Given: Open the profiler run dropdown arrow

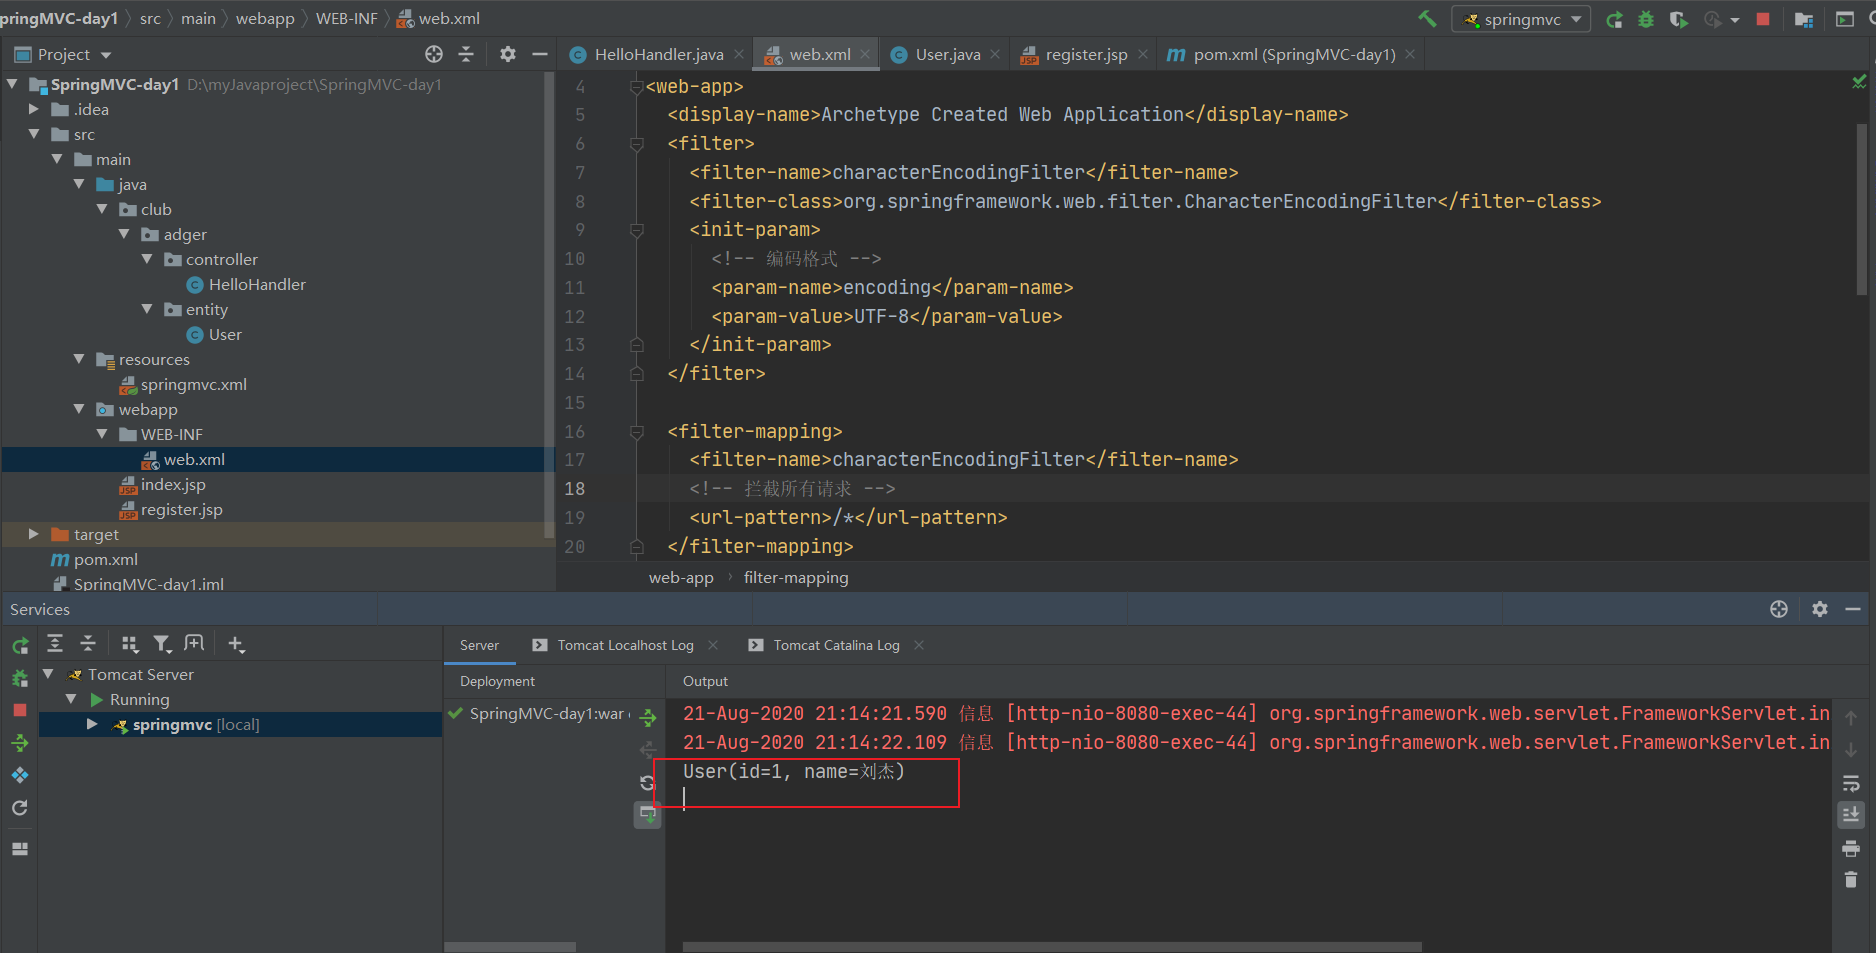Looking at the screenshot, I should click(1735, 20).
